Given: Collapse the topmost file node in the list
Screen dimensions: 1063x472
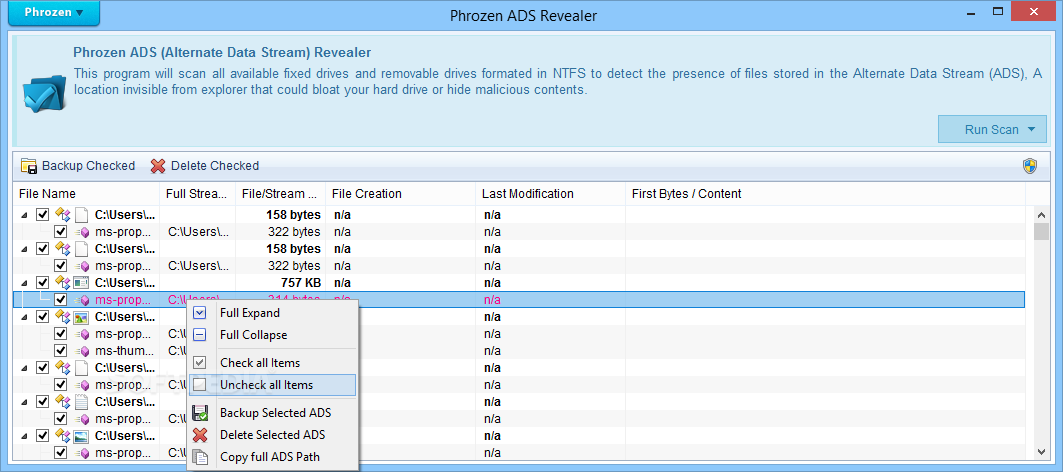Looking at the screenshot, I should point(24,215).
